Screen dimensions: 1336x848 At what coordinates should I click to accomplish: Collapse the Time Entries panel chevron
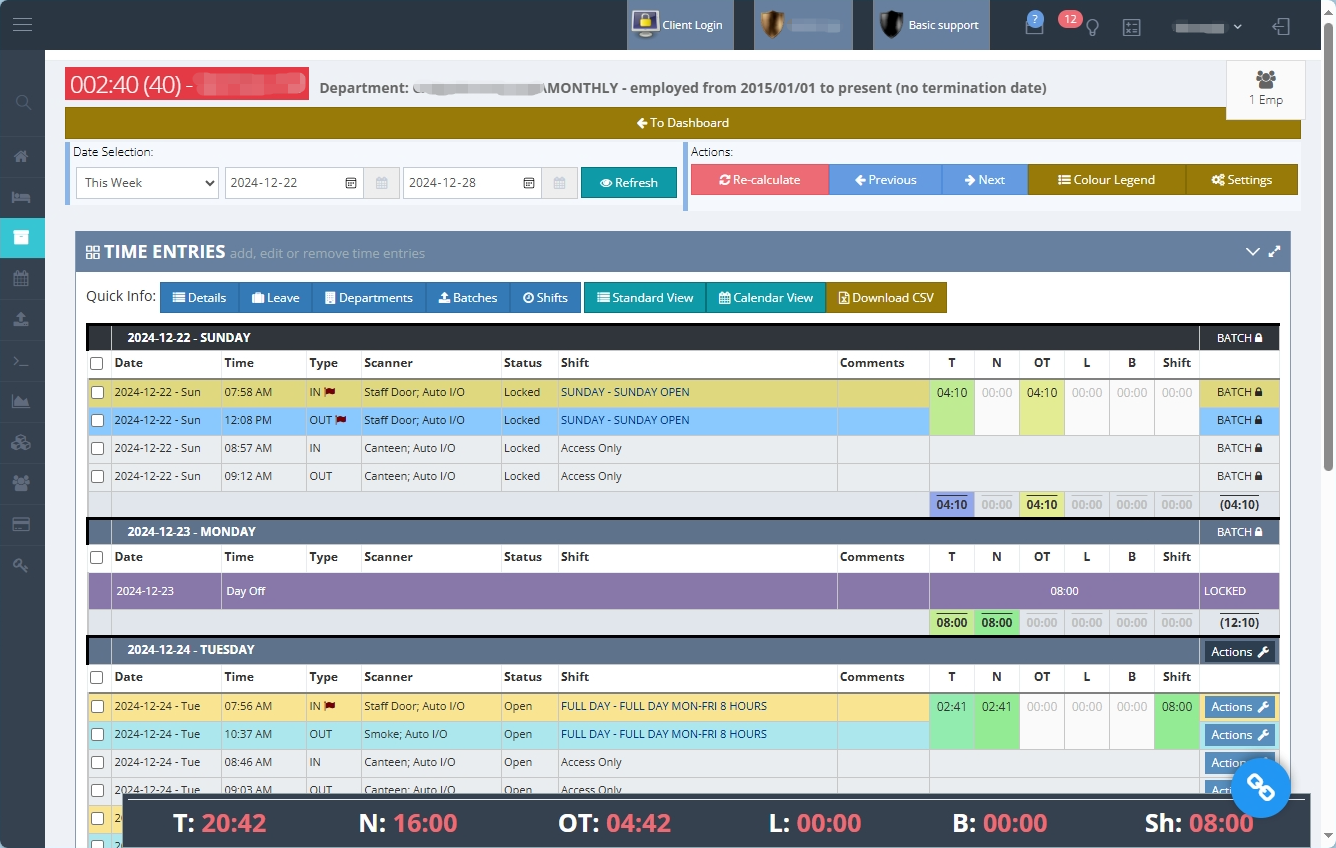(1252, 252)
